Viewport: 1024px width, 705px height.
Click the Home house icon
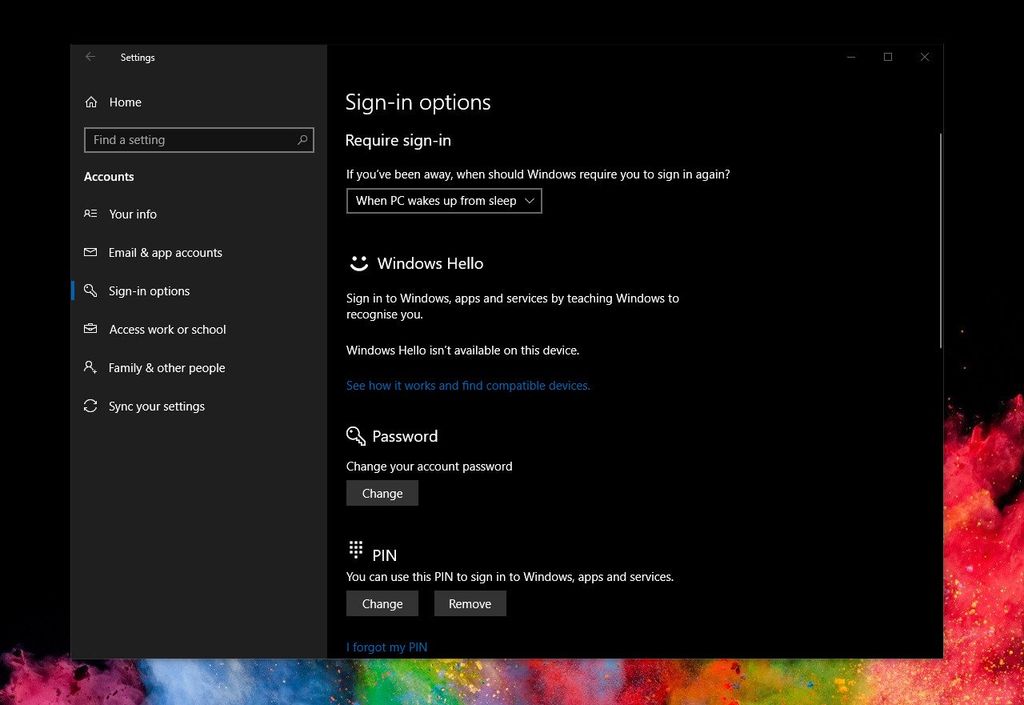coord(91,101)
